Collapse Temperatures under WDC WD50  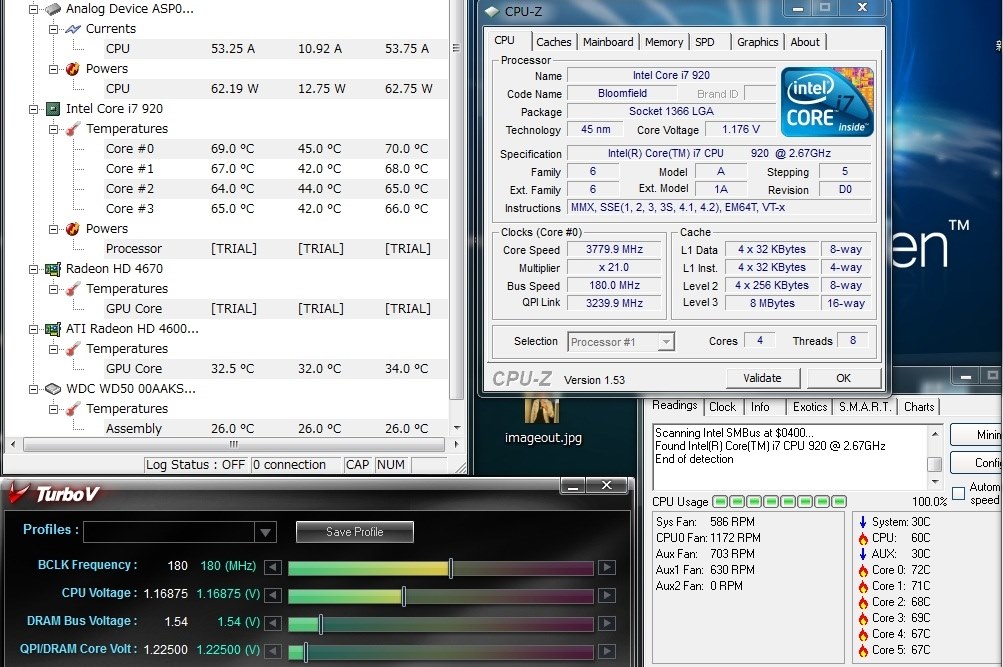[54, 409]
